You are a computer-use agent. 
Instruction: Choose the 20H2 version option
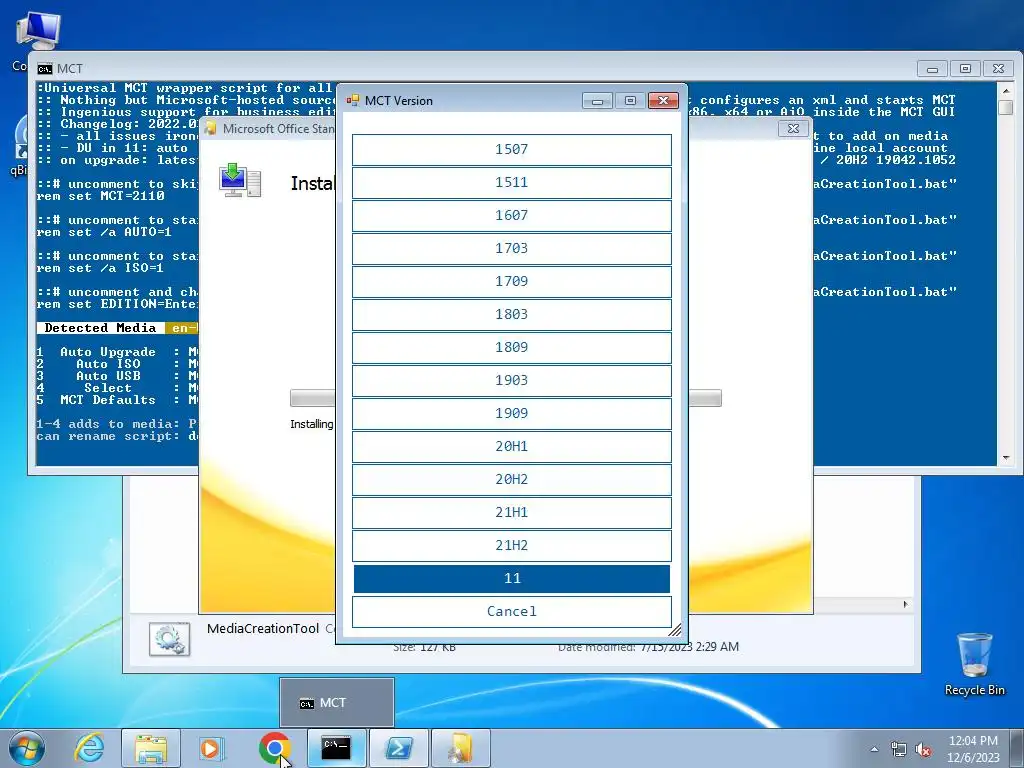point(511,479)
